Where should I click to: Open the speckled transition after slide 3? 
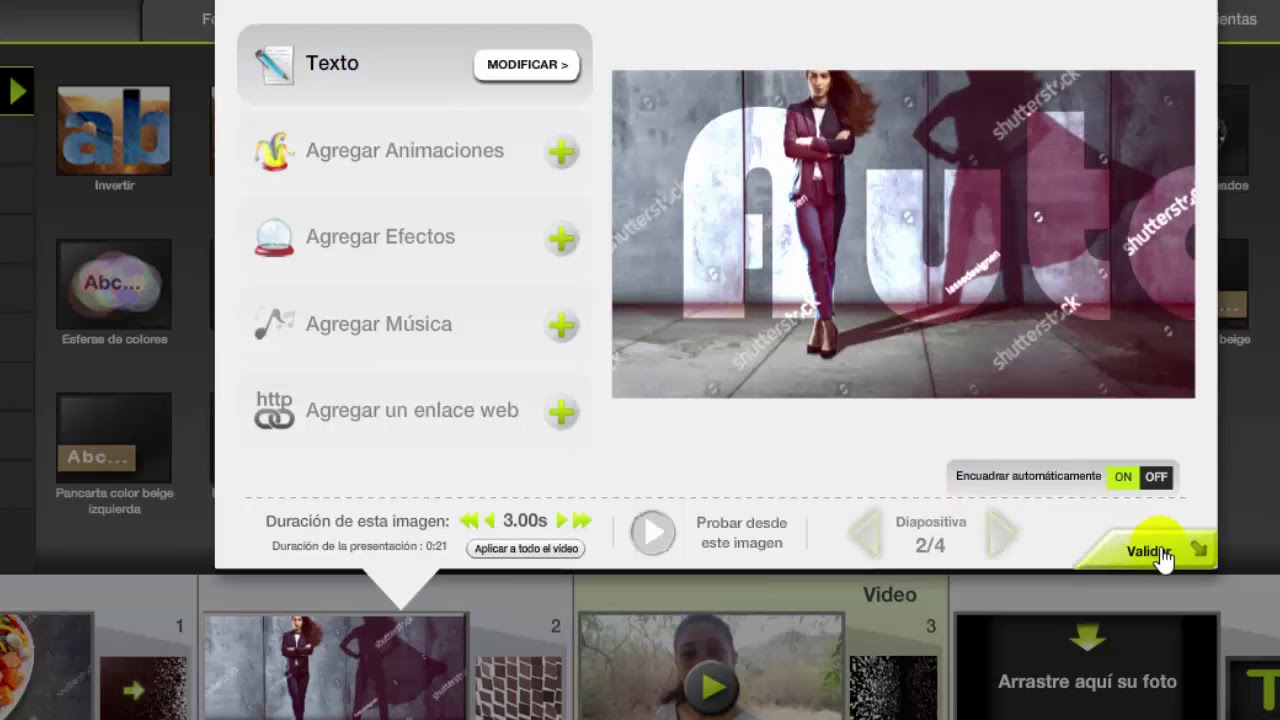pos(893,689)
